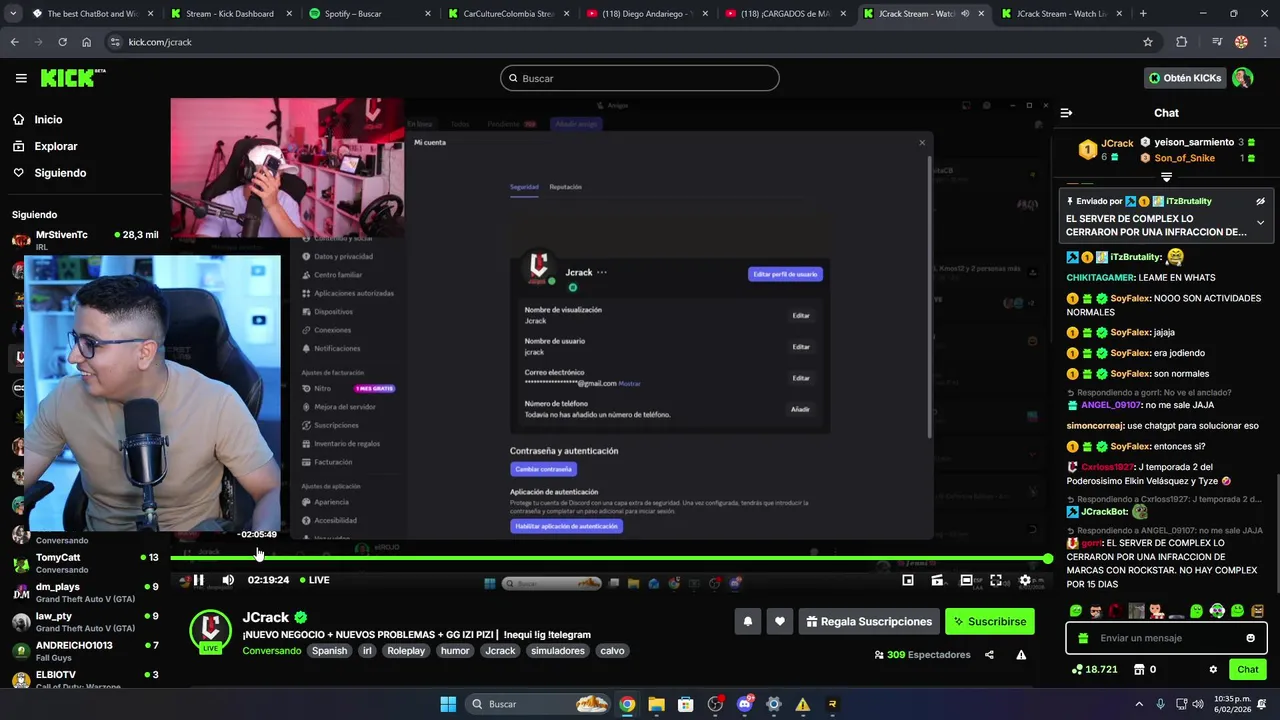
Task: Expand the pinned message chevron
Action: [x=1260, y=223]
